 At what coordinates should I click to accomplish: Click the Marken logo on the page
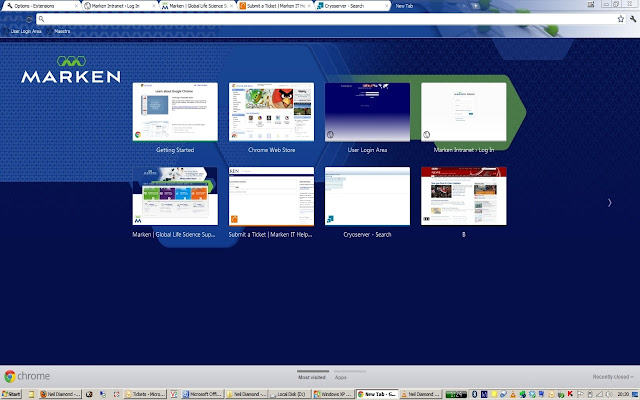tap(71, 69)
